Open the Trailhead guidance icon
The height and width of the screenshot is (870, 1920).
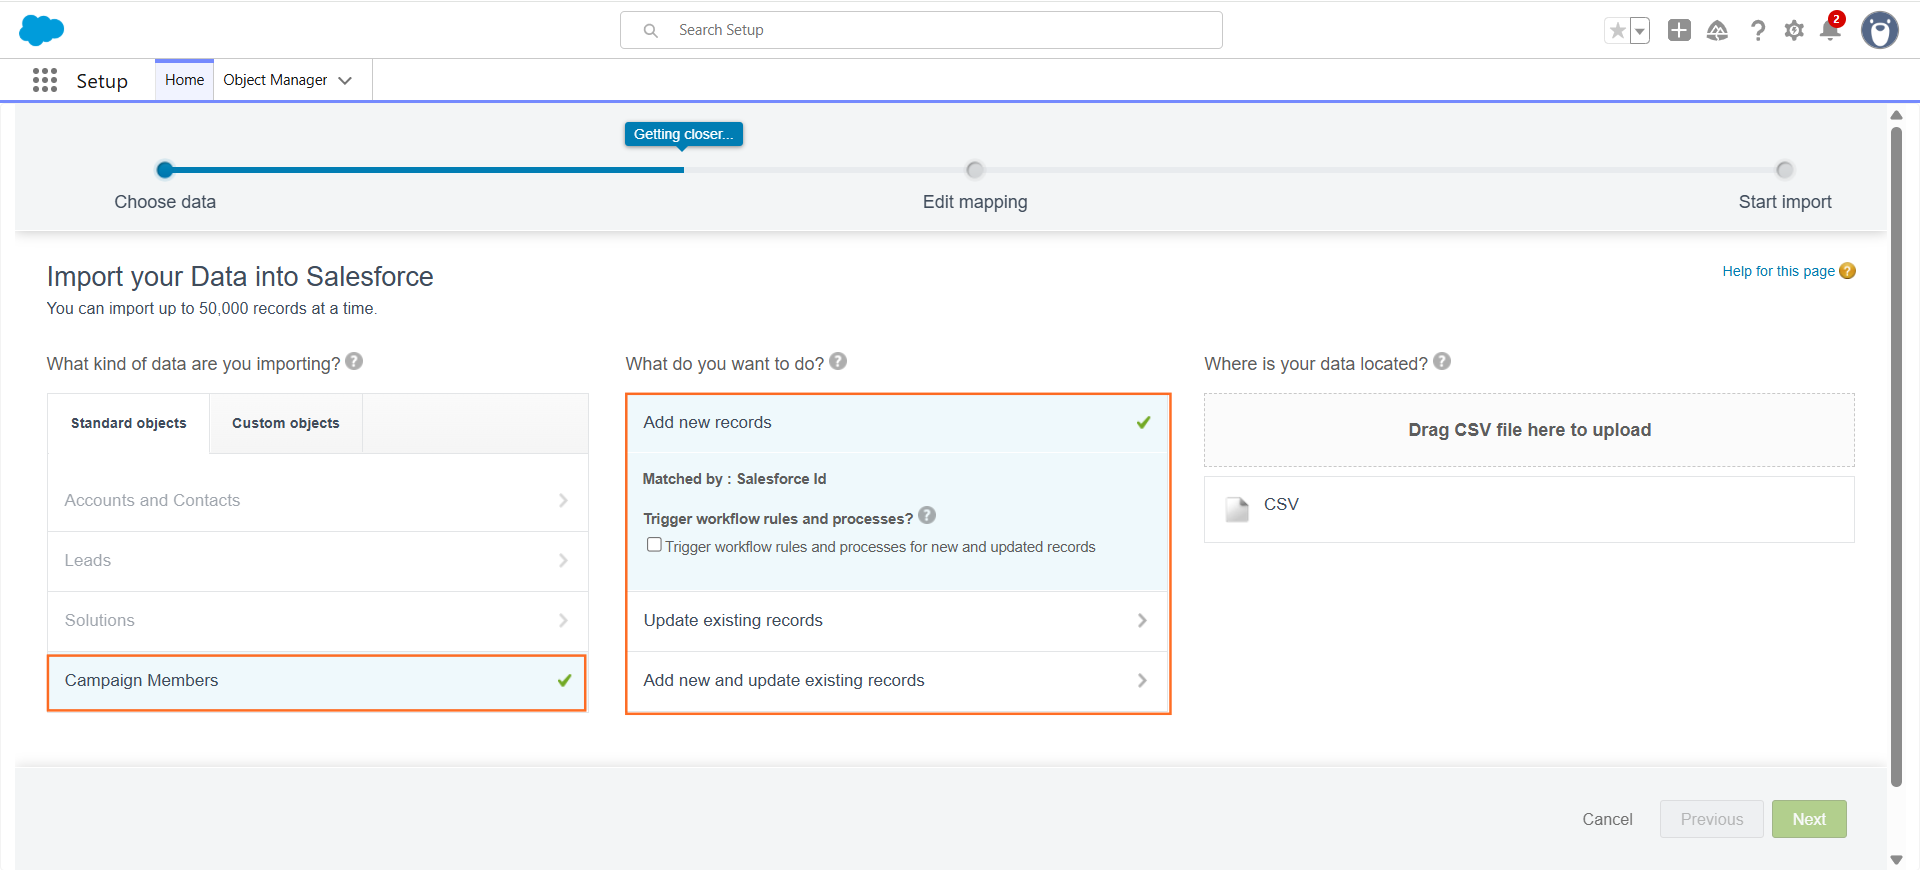pos(1717,30)
